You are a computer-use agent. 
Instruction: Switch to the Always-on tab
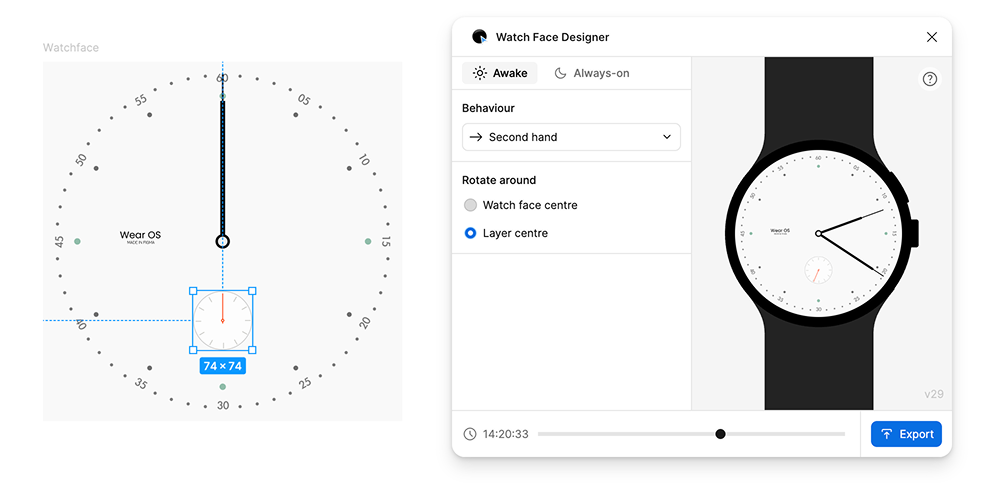click(x=592, y=73)
